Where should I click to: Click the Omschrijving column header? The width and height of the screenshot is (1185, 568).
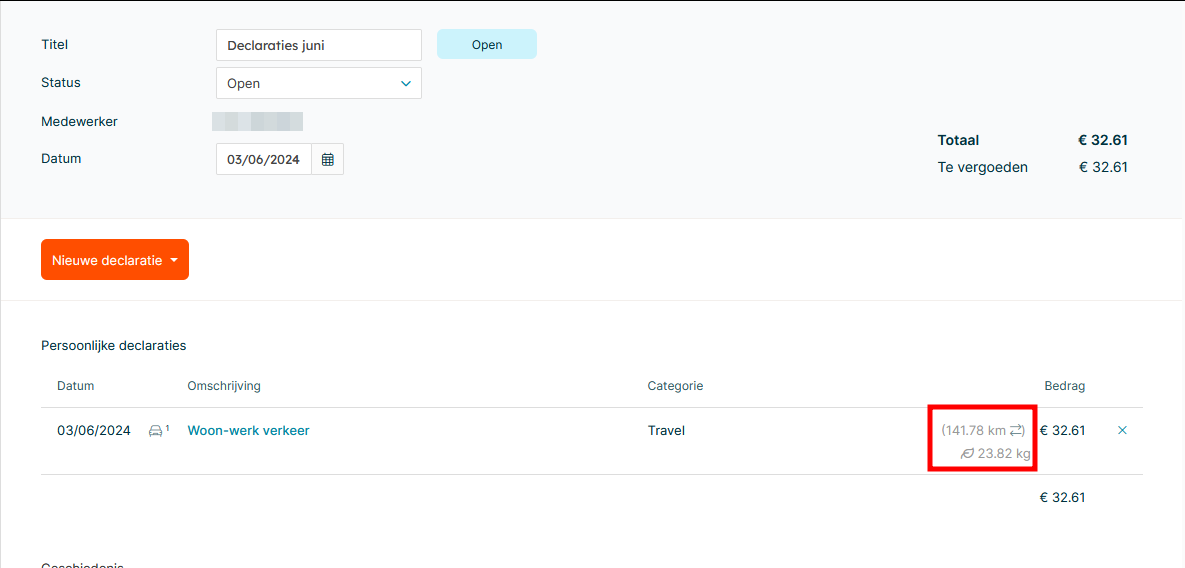pyautogui.click(x=224, y=386)
